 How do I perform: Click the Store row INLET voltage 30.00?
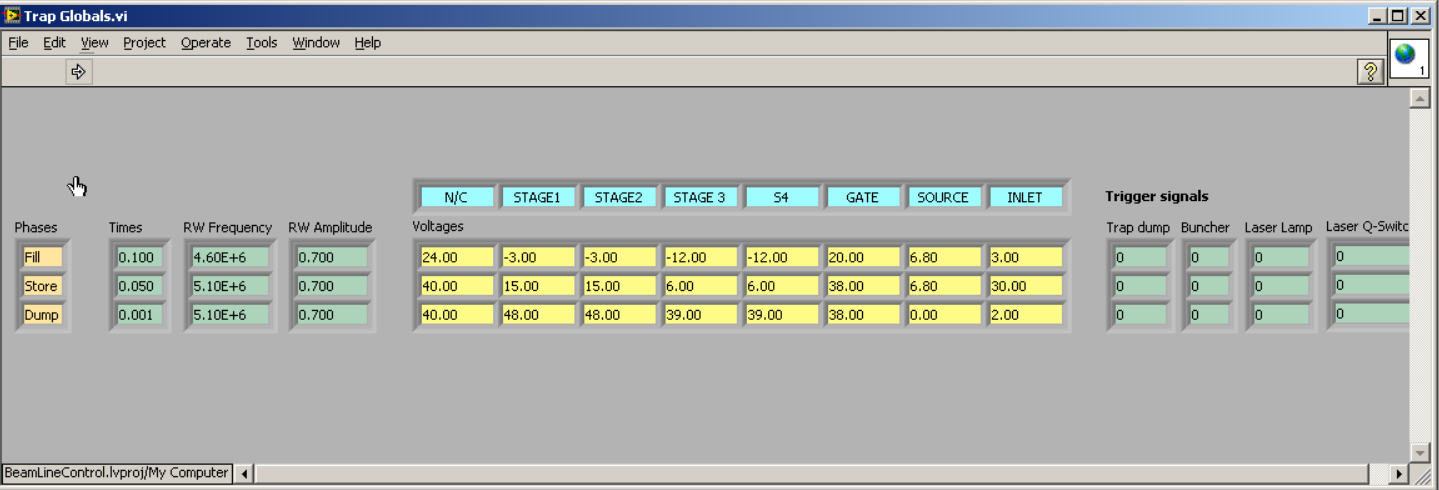coord(1026,286)
